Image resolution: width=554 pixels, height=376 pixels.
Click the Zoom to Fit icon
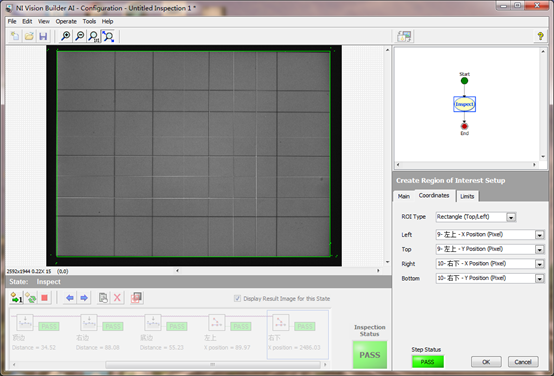click(108, 36)
